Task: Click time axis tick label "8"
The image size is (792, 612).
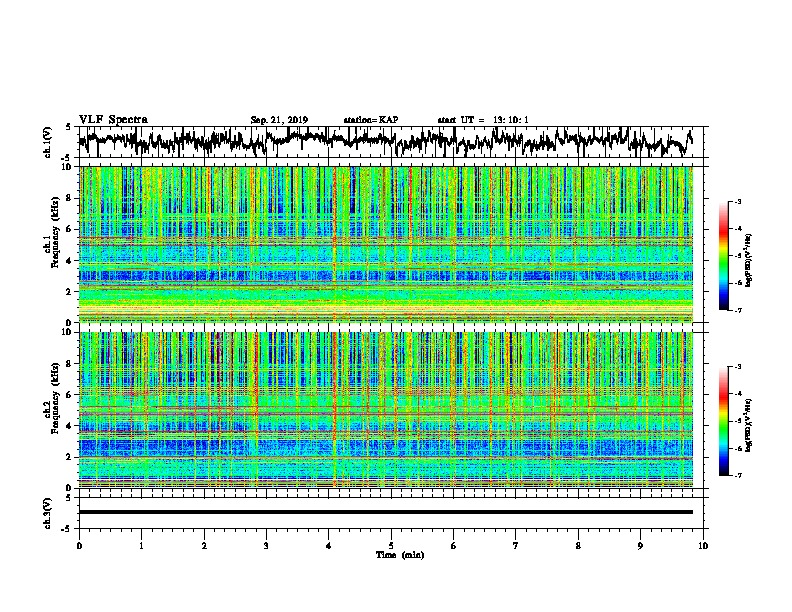Action: [578, 546]
